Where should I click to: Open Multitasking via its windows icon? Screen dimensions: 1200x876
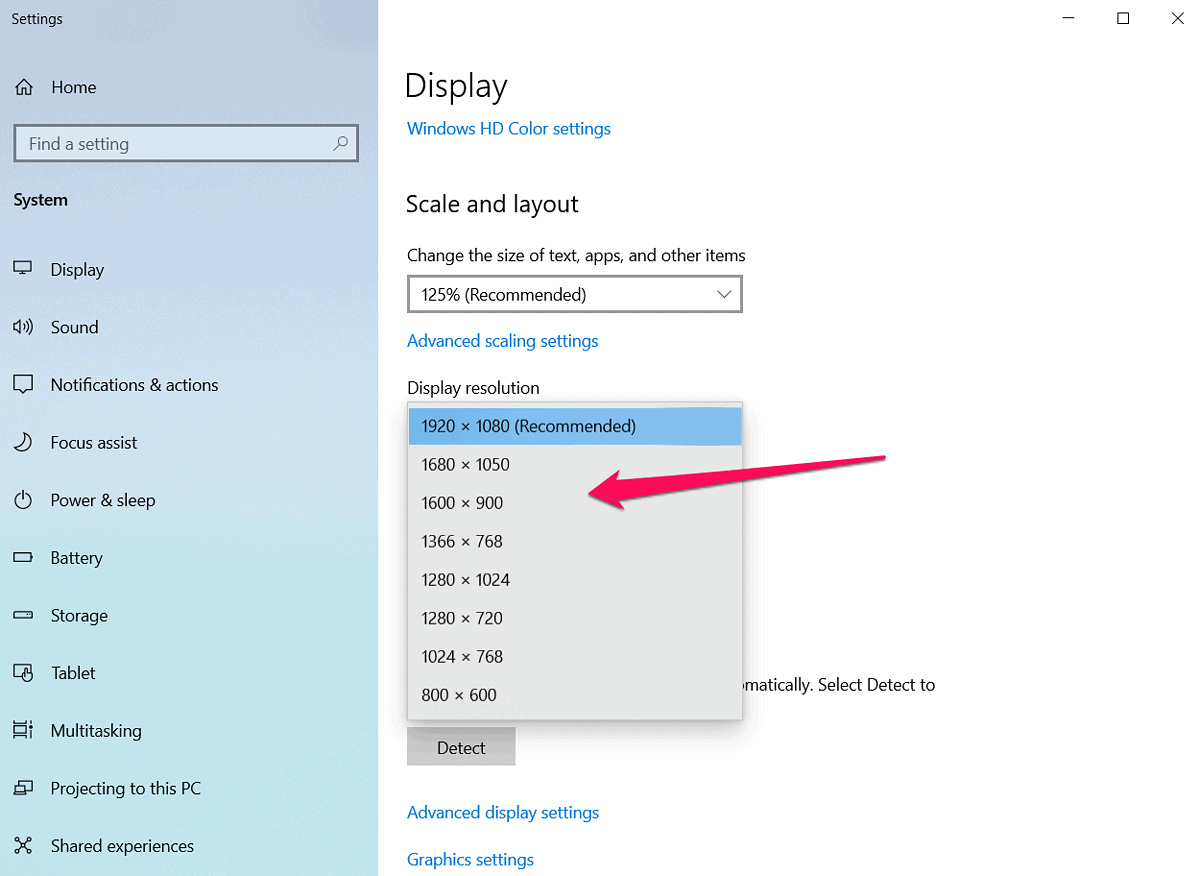pos(24,731)
